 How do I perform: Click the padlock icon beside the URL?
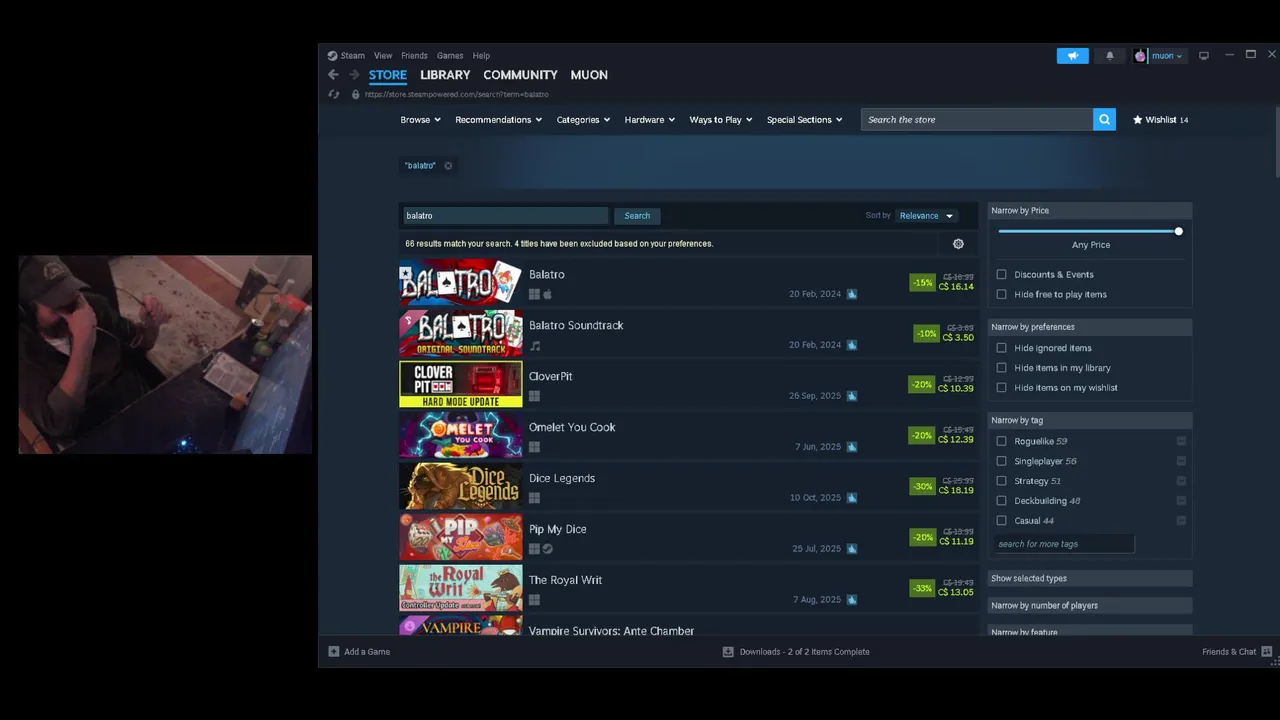point(355,94)
